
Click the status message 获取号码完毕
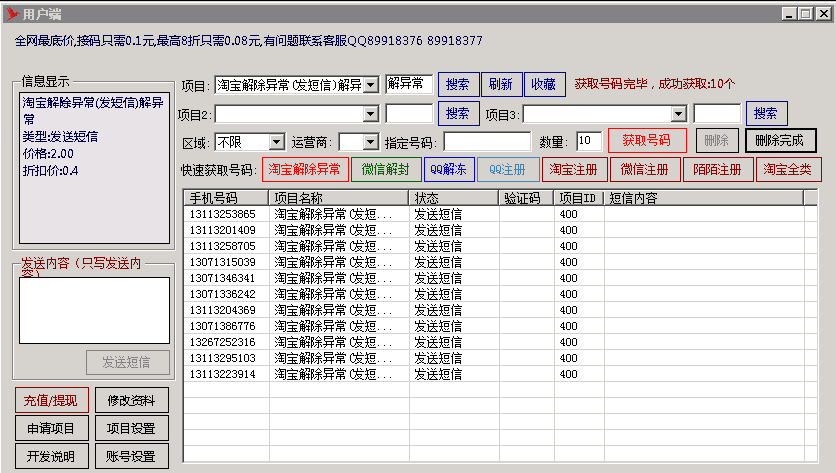coord(655,84)
